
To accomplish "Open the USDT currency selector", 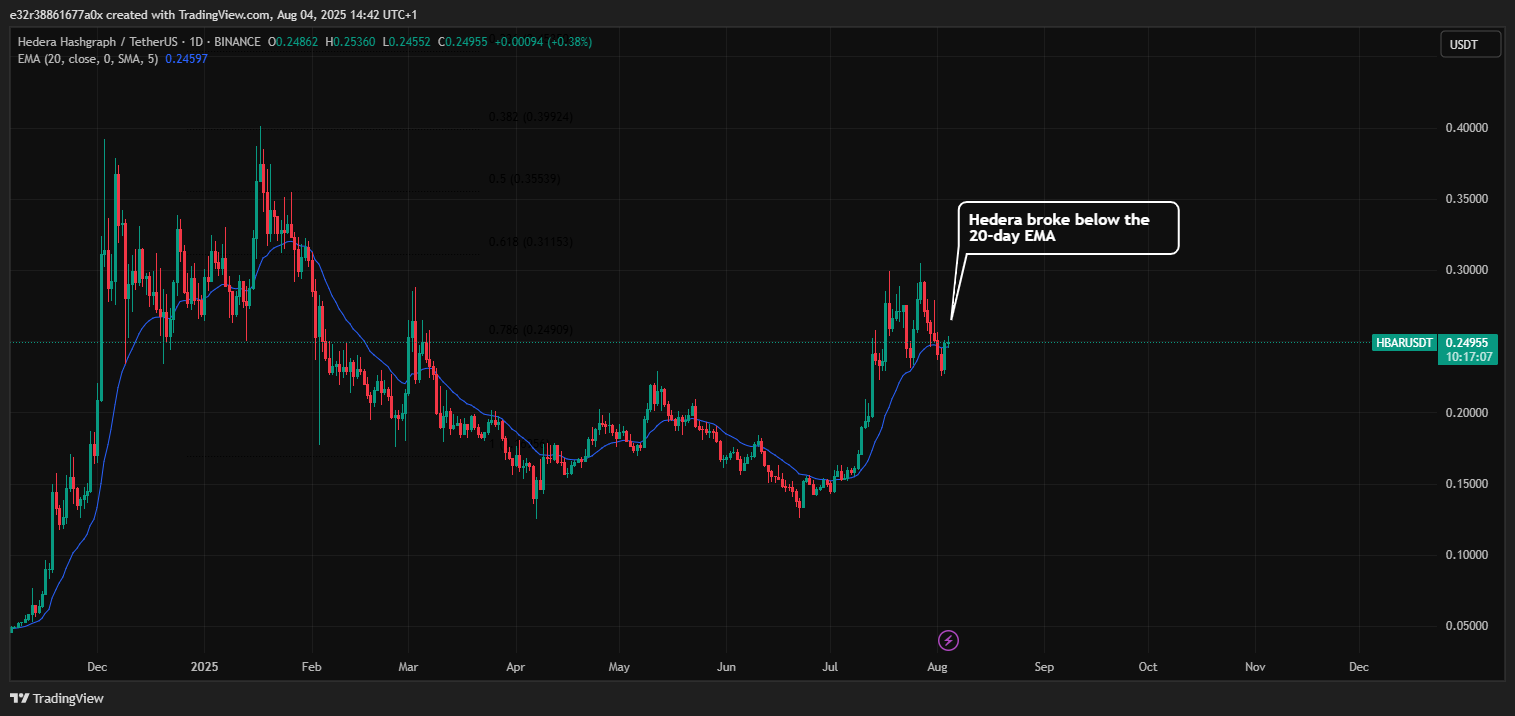I will 1470,43.
